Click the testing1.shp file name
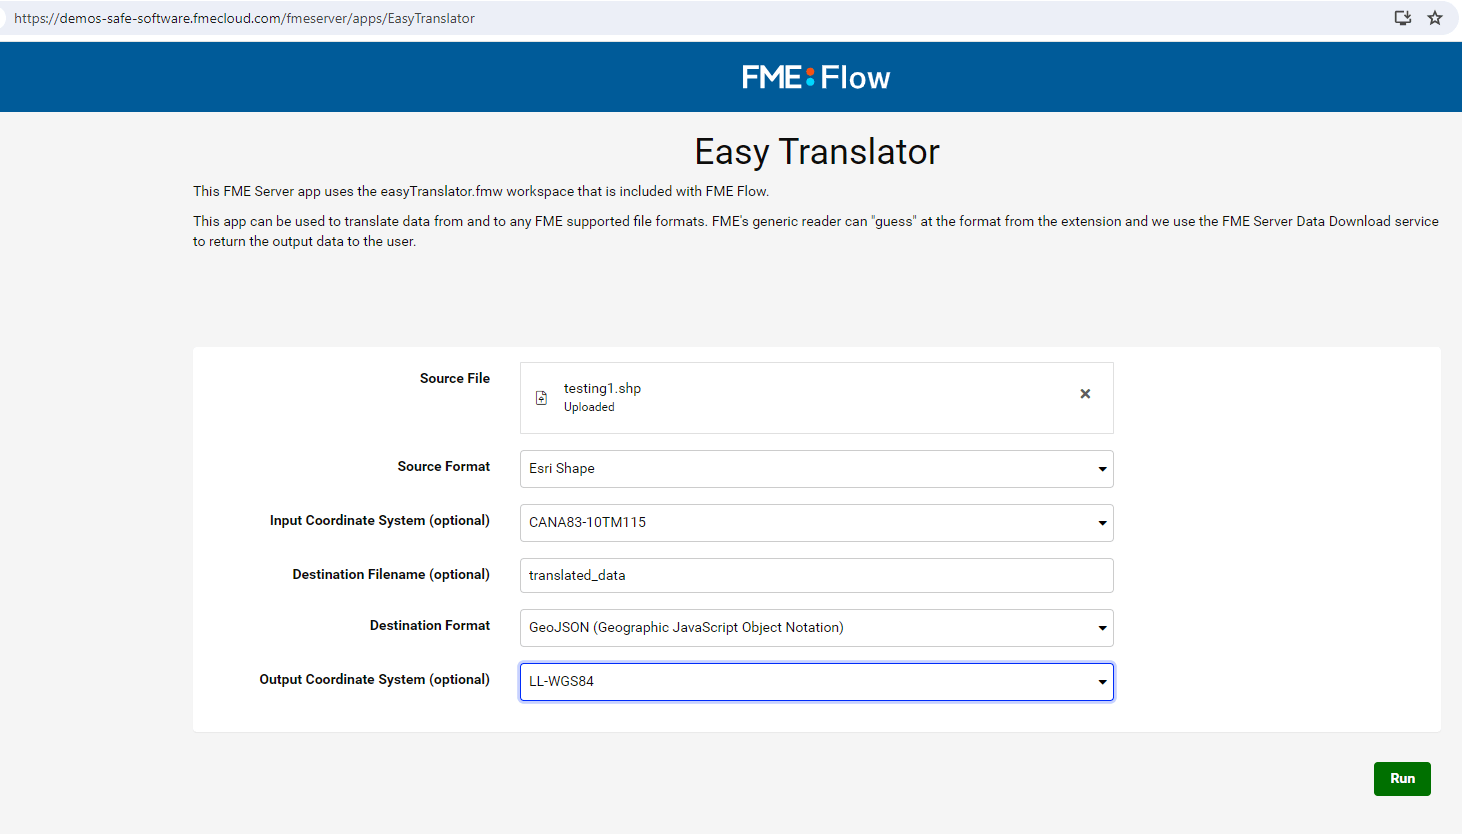This screenshot has width=1462, height=834. pos(602,388)
